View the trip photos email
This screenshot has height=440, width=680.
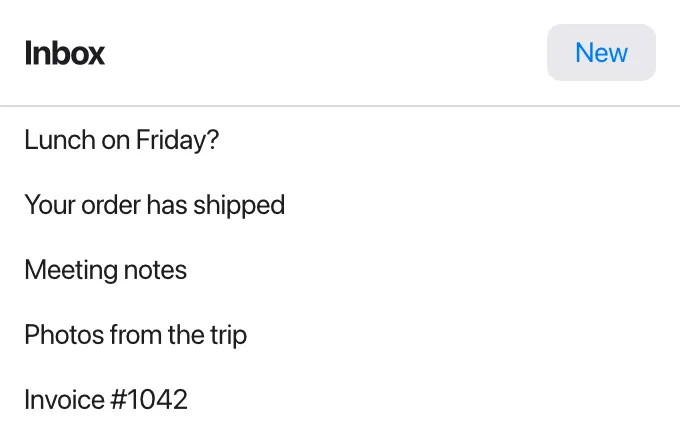click(x=340, y=335)
